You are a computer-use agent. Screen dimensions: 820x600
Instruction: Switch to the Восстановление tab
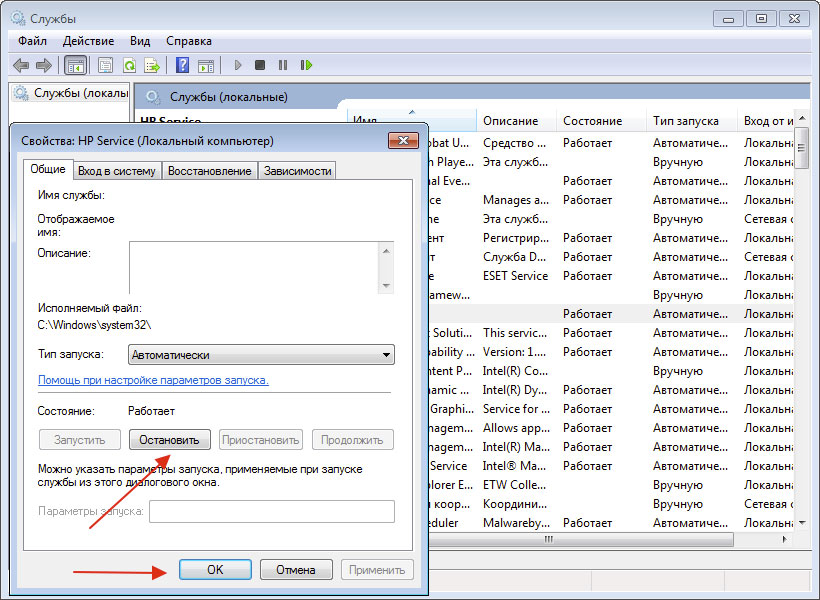click(209, 171)
